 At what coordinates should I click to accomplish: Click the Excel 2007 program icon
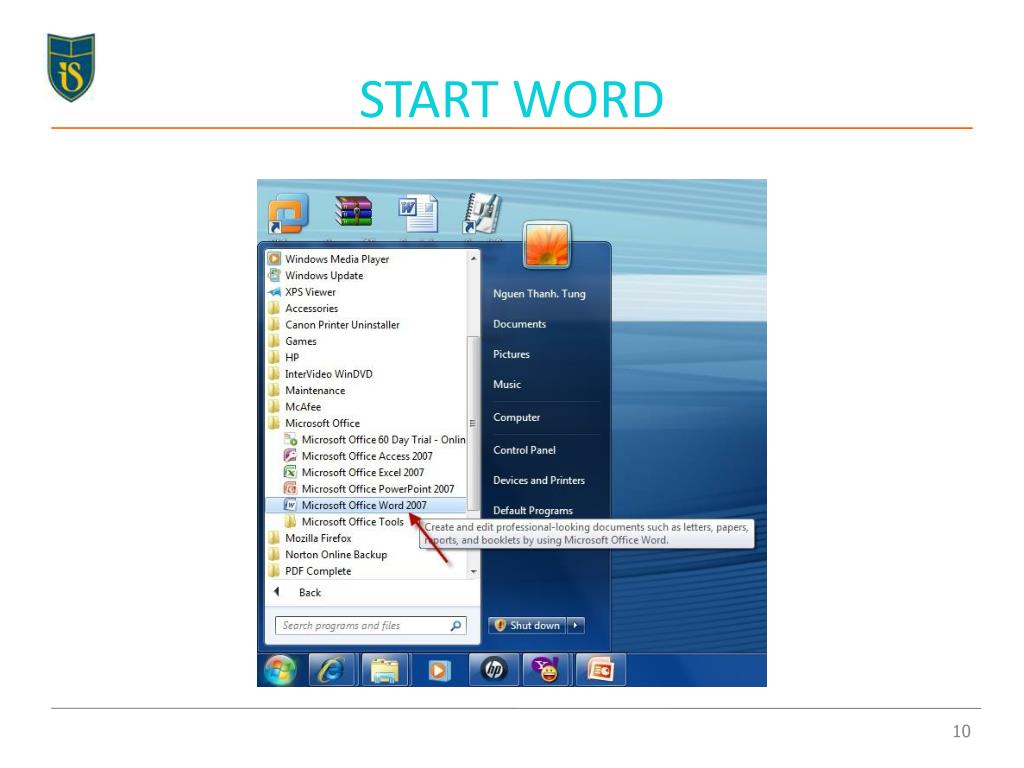click(x=291, y=472)
